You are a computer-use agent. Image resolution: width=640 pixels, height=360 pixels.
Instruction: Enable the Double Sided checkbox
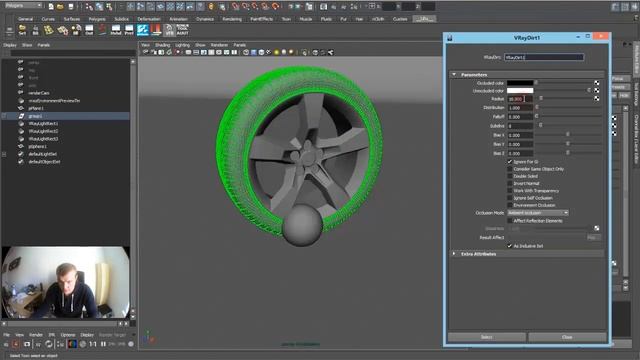[x=510, y=176]
